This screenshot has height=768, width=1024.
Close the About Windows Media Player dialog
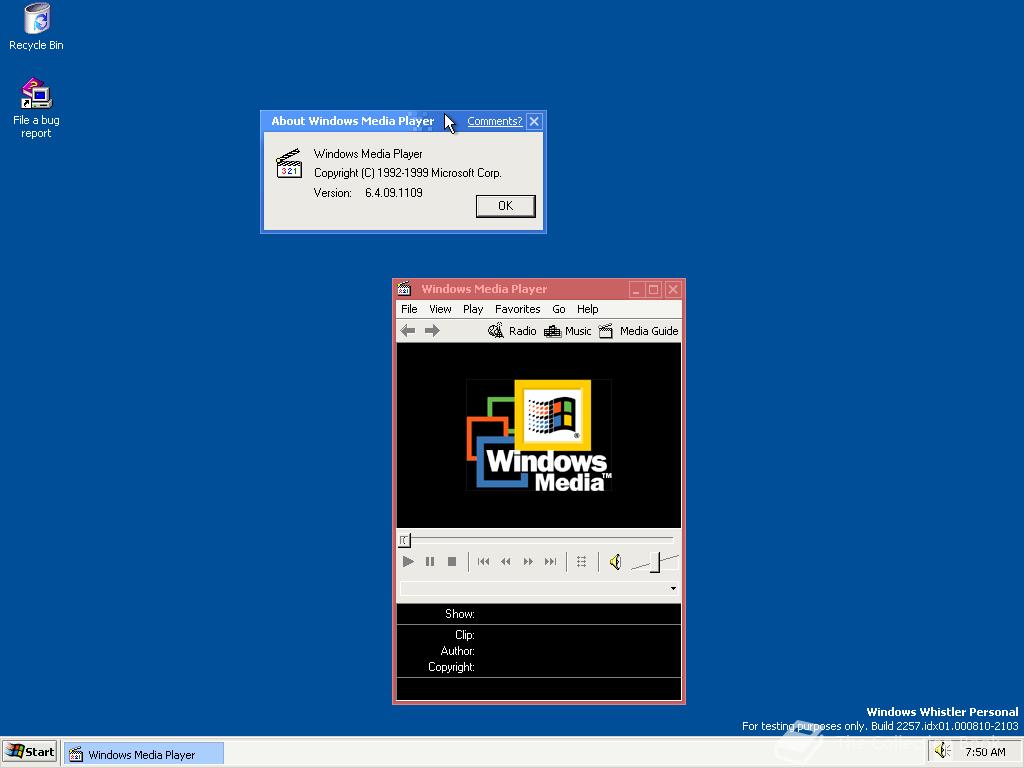534,121
